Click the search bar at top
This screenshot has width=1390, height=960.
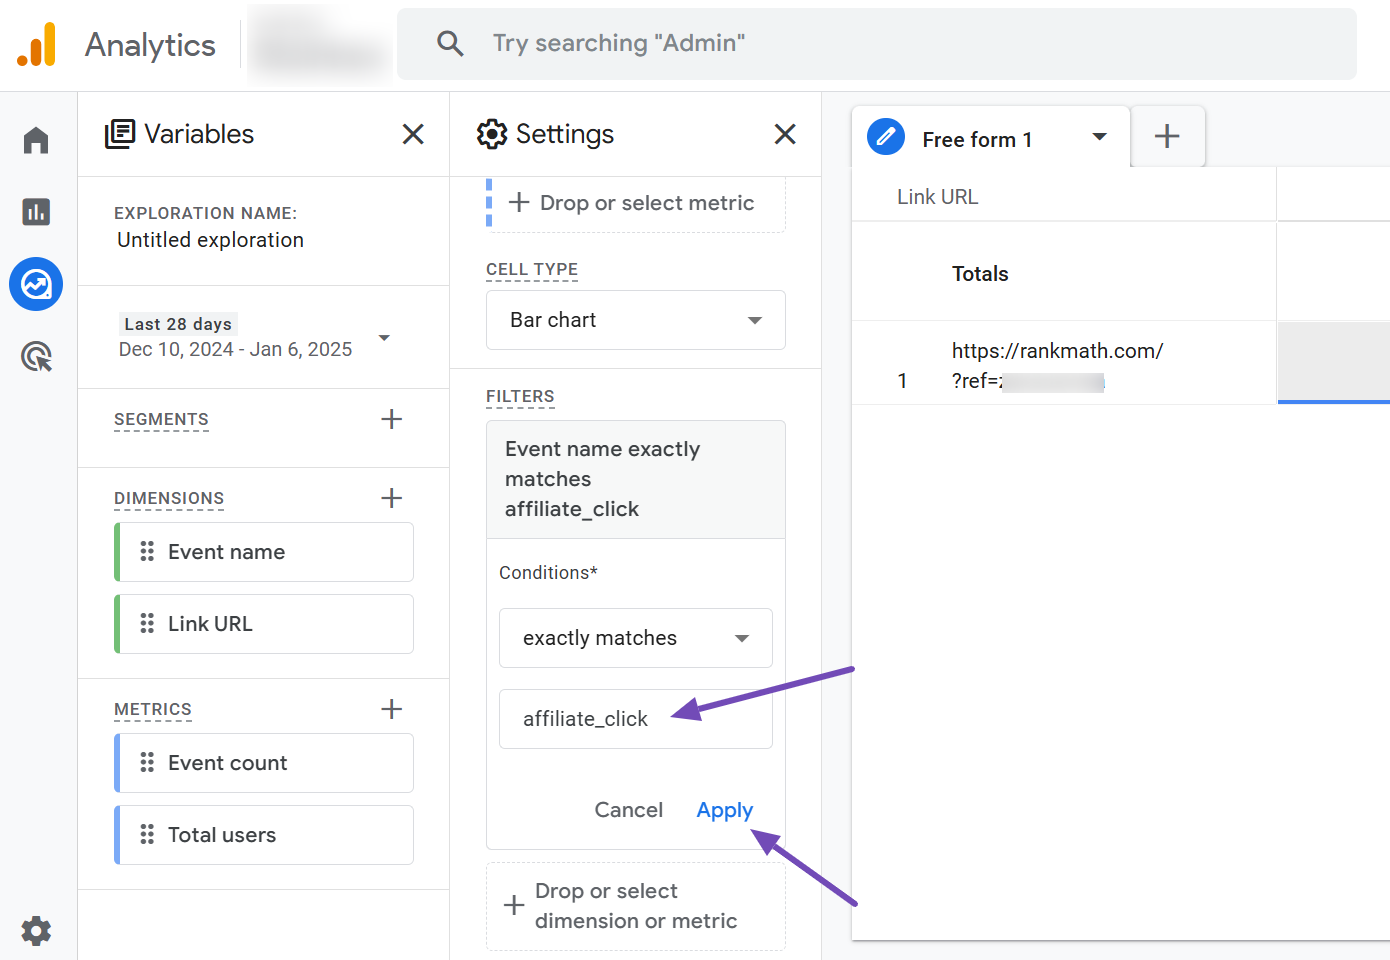pos(876,43)
